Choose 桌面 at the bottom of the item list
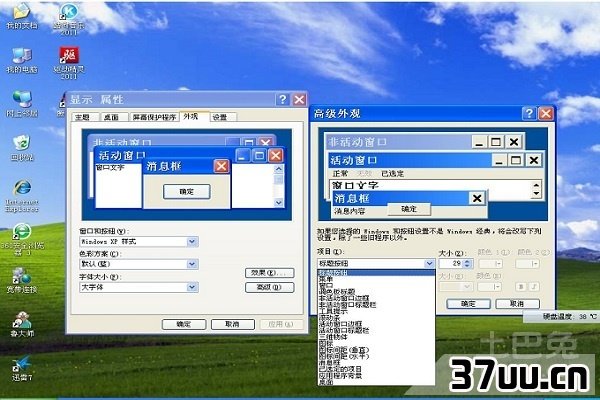Image resolution: width=600 pixels, height=400 pixels. (x=377, y=381)
